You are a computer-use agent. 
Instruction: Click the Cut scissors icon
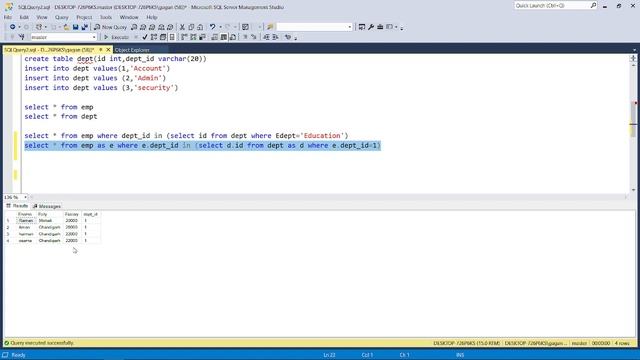click(182, 27)
